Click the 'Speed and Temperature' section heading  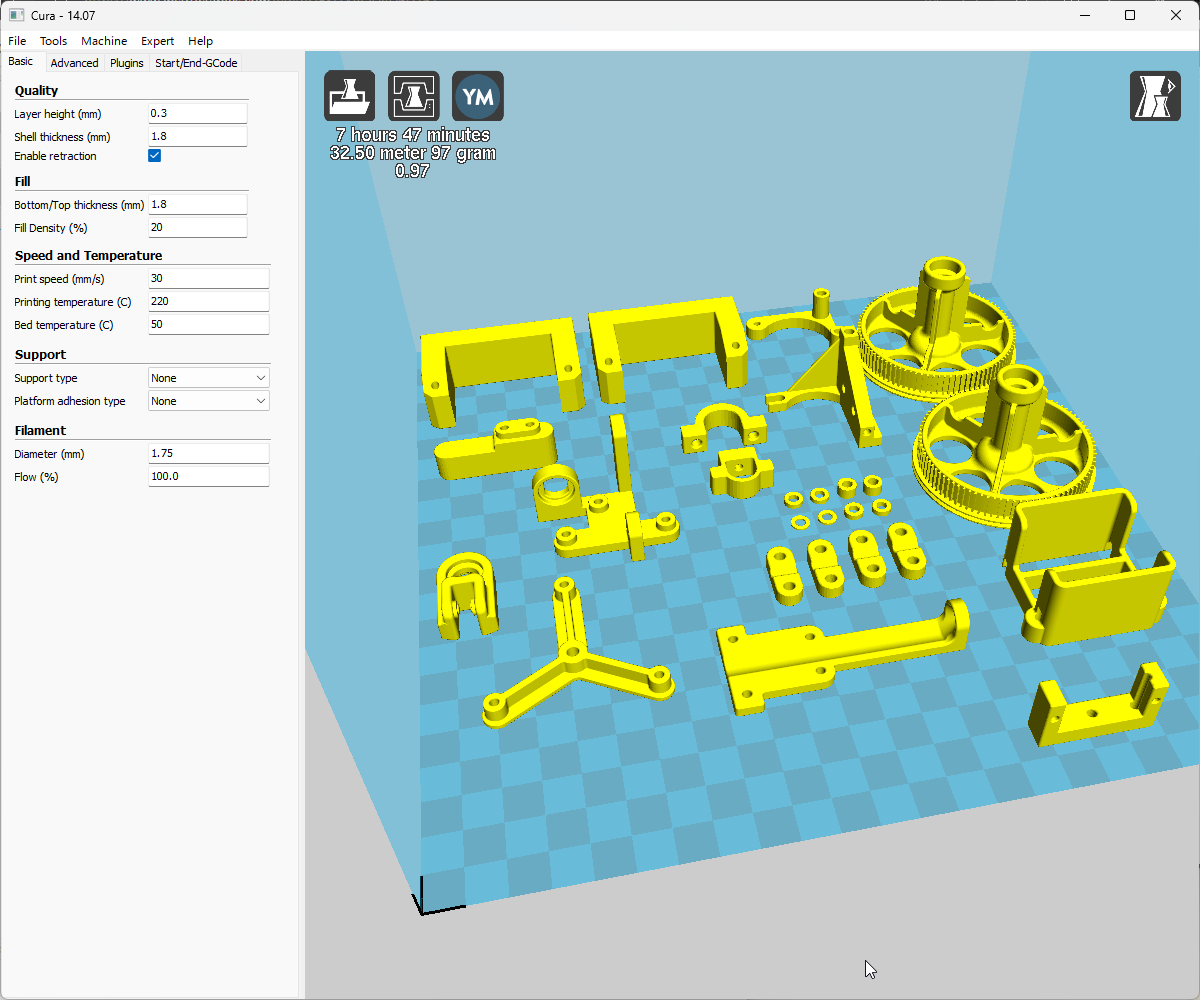coord(88,255)
